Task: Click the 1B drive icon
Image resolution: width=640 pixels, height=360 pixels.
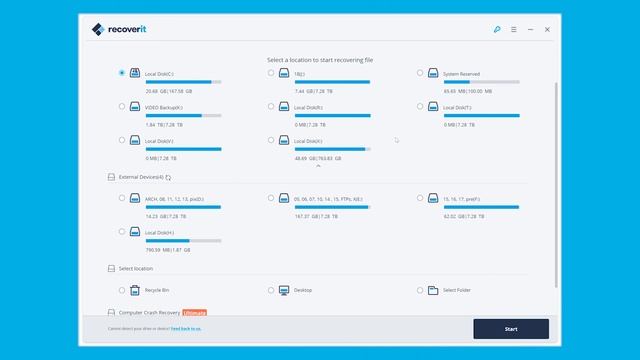Action: click(x=284, y=73)
